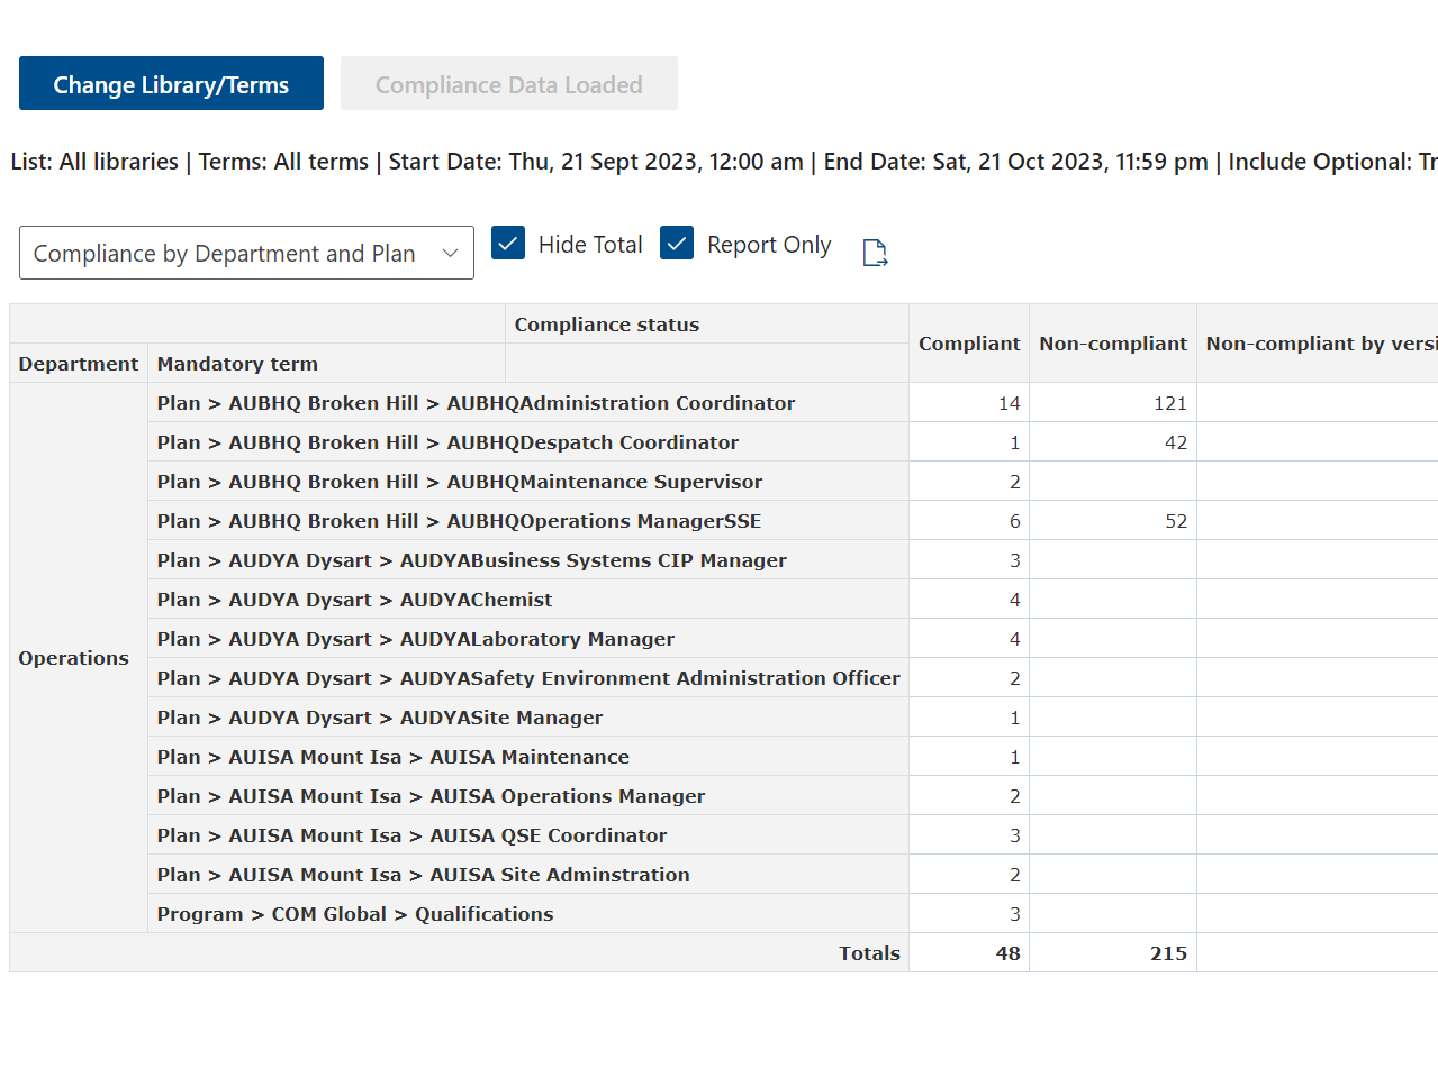1438x1078 pixels.
Task: Select AUBHQAdministration Coordinator plan row
Action: point(476,403)
